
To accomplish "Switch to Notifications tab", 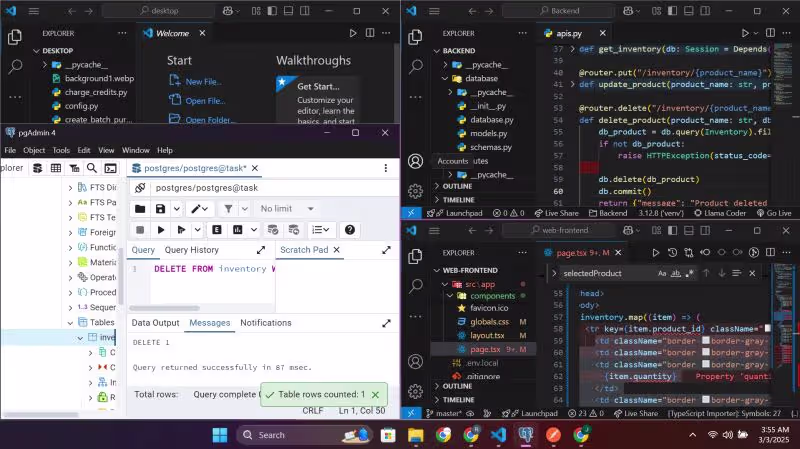I will [x=266, y=323].
